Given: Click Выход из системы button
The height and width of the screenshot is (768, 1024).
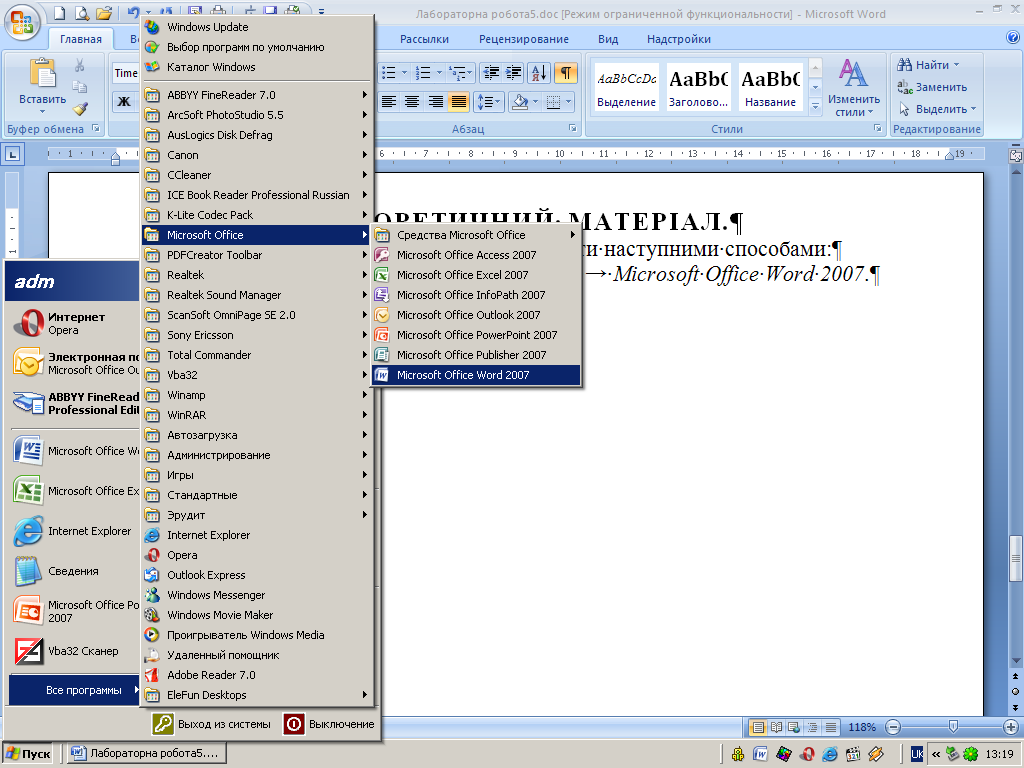Looking at the screenshot, I should [212, 724].
